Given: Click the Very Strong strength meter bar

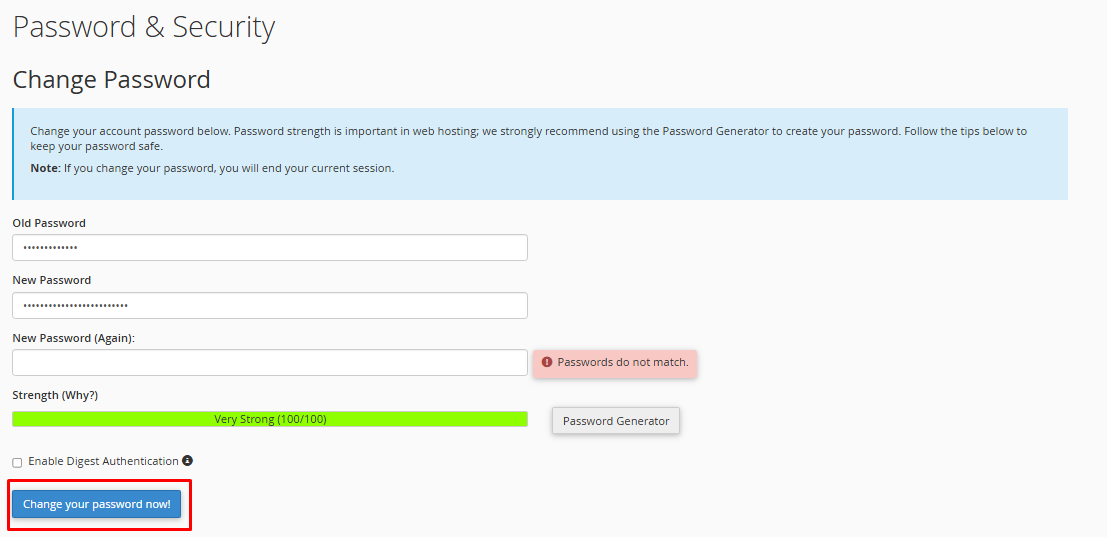Looking at the screenshot, I should point(270,419).
